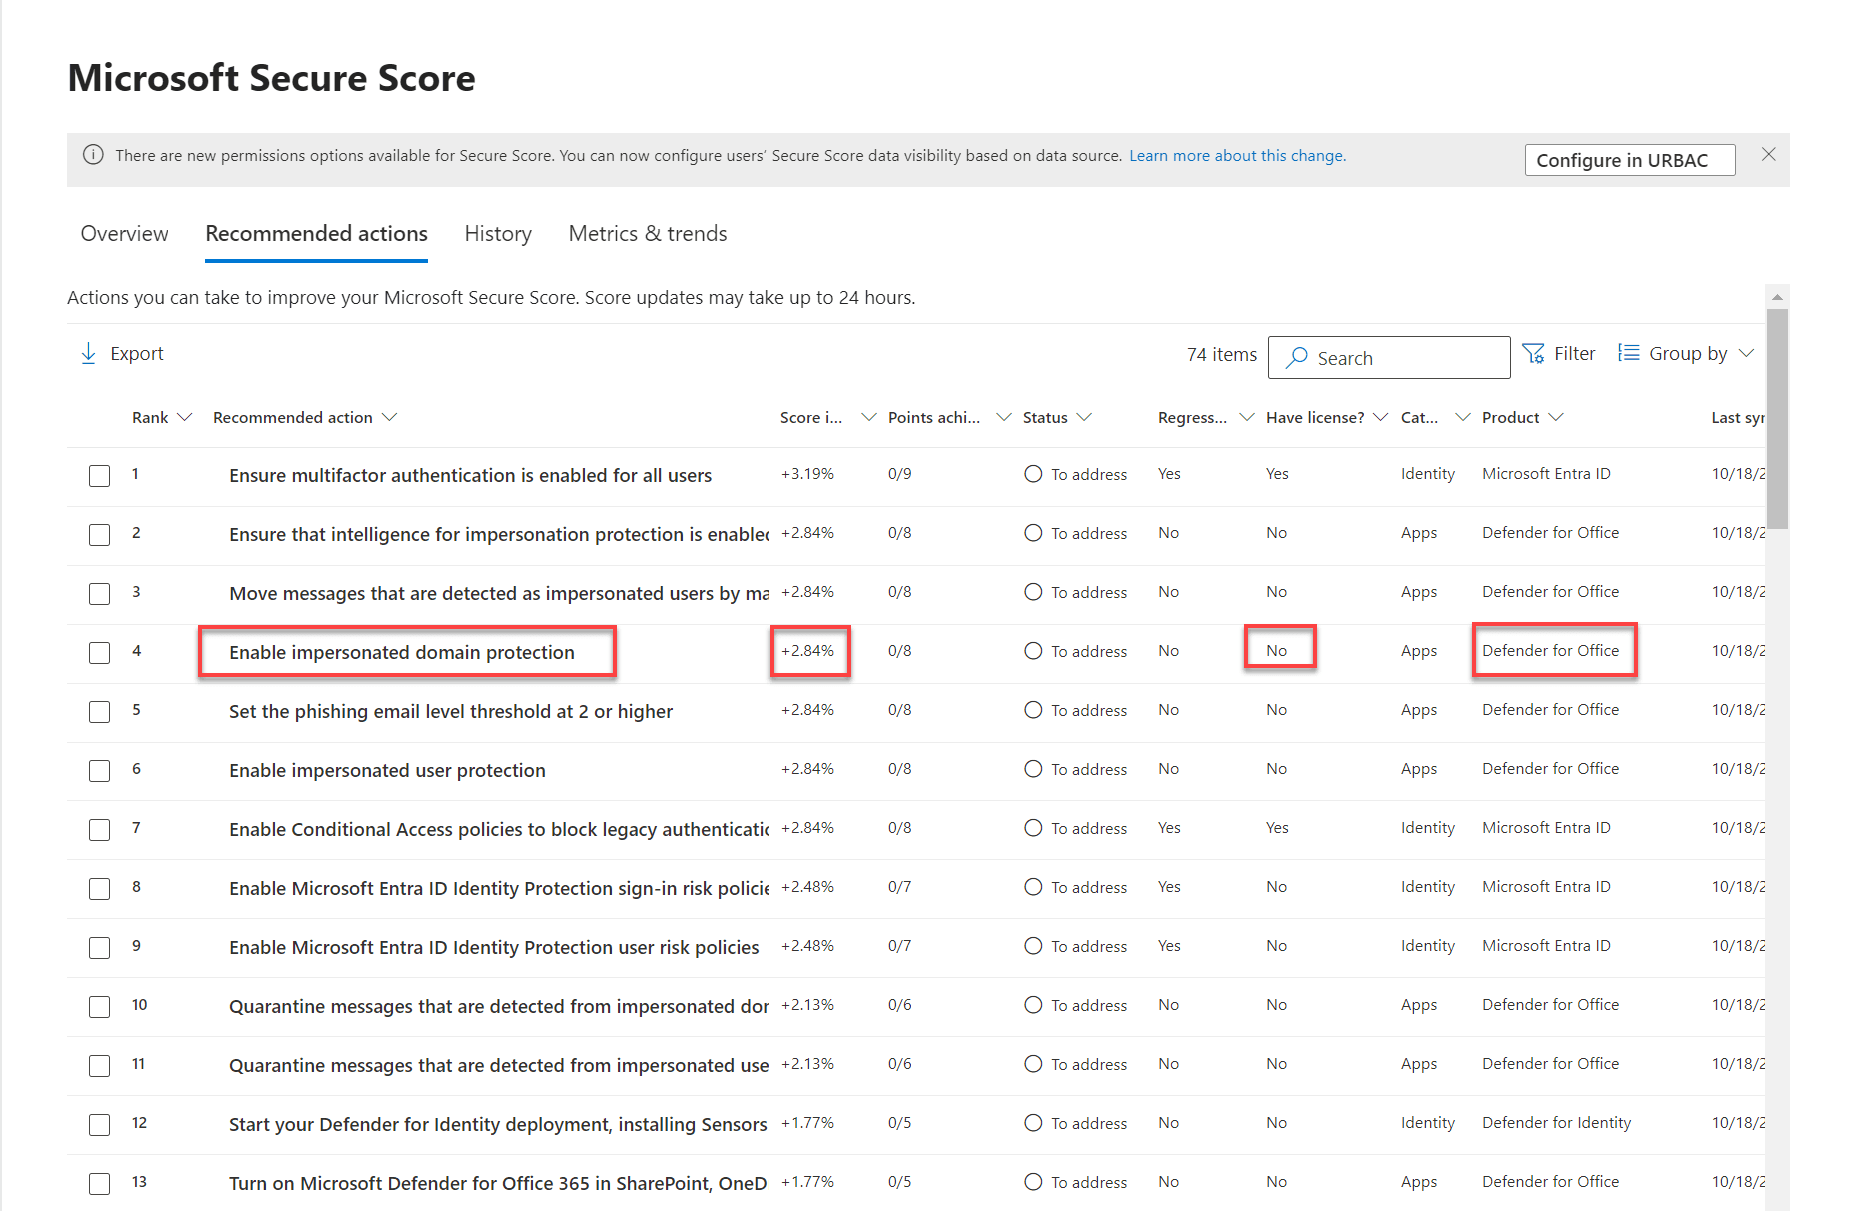Open Category column dropdown

(1462, 417)
